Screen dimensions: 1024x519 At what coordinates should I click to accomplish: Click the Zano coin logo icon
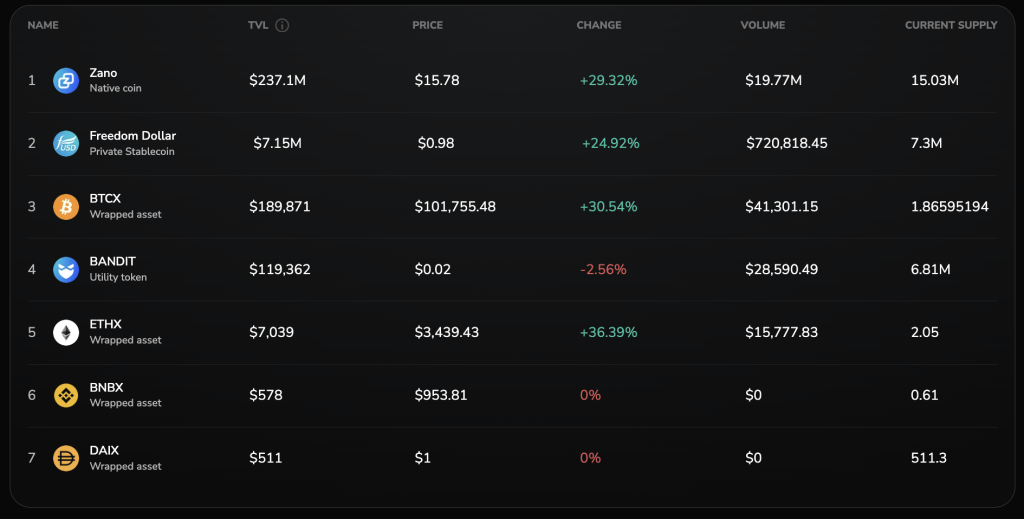(66, 80)
